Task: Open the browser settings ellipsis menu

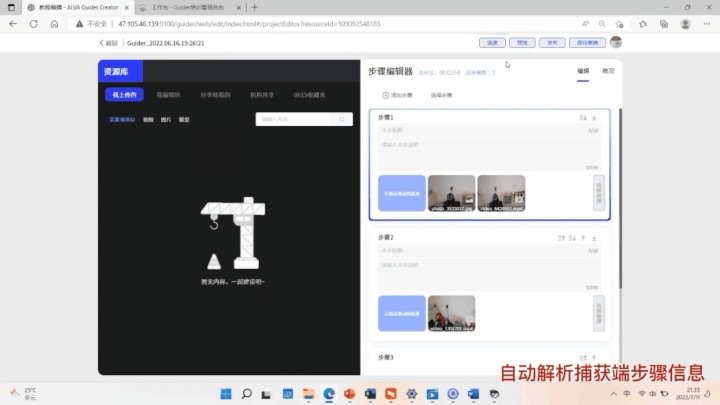Action: click(x=707, y=24)
